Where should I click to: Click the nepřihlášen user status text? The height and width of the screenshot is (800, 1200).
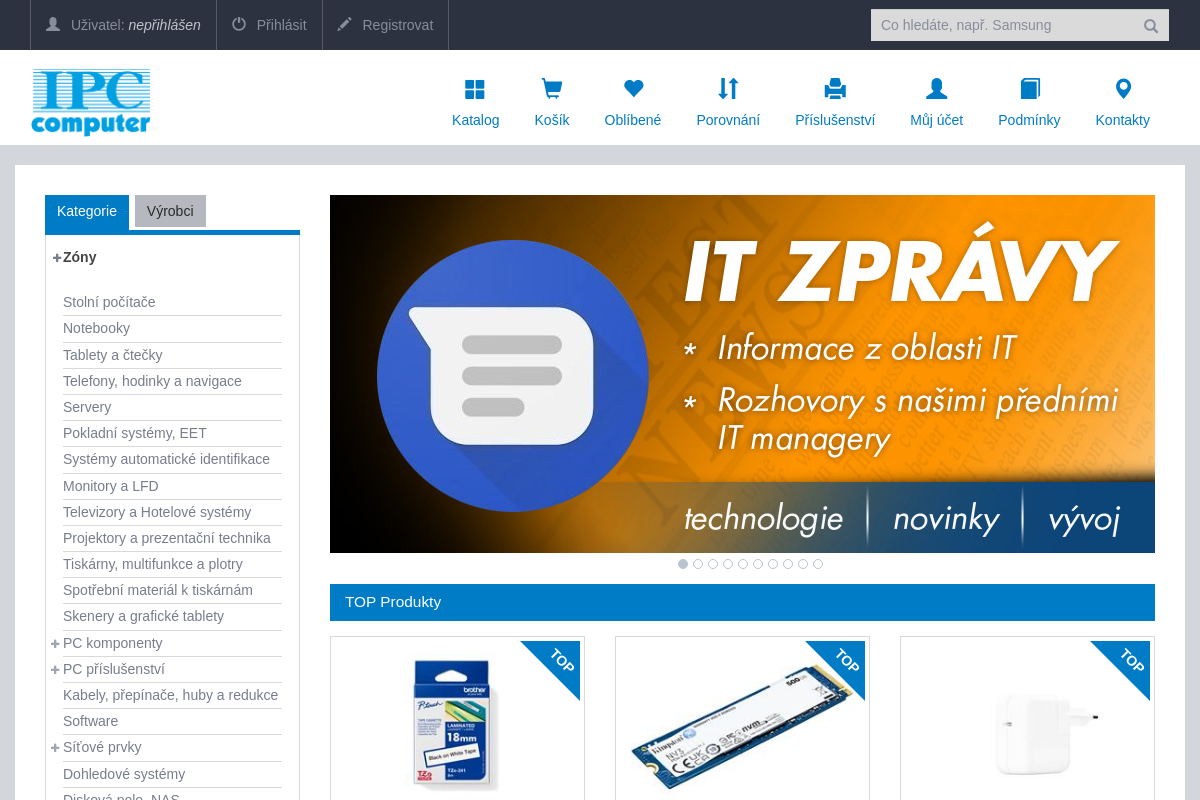click(x=164, y=25)
